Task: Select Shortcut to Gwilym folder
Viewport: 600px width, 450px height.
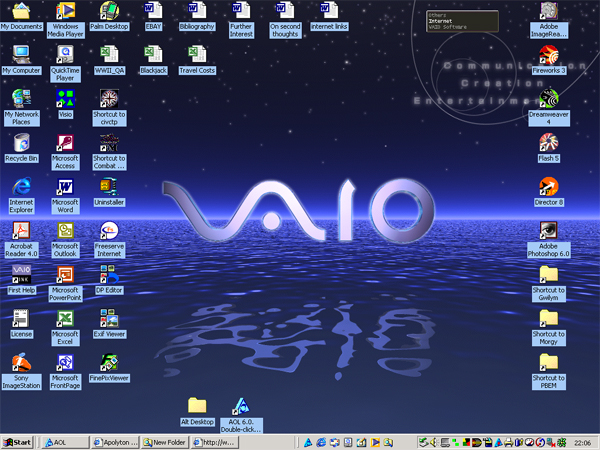Action: pyautogui.click(x=549, y=275)
